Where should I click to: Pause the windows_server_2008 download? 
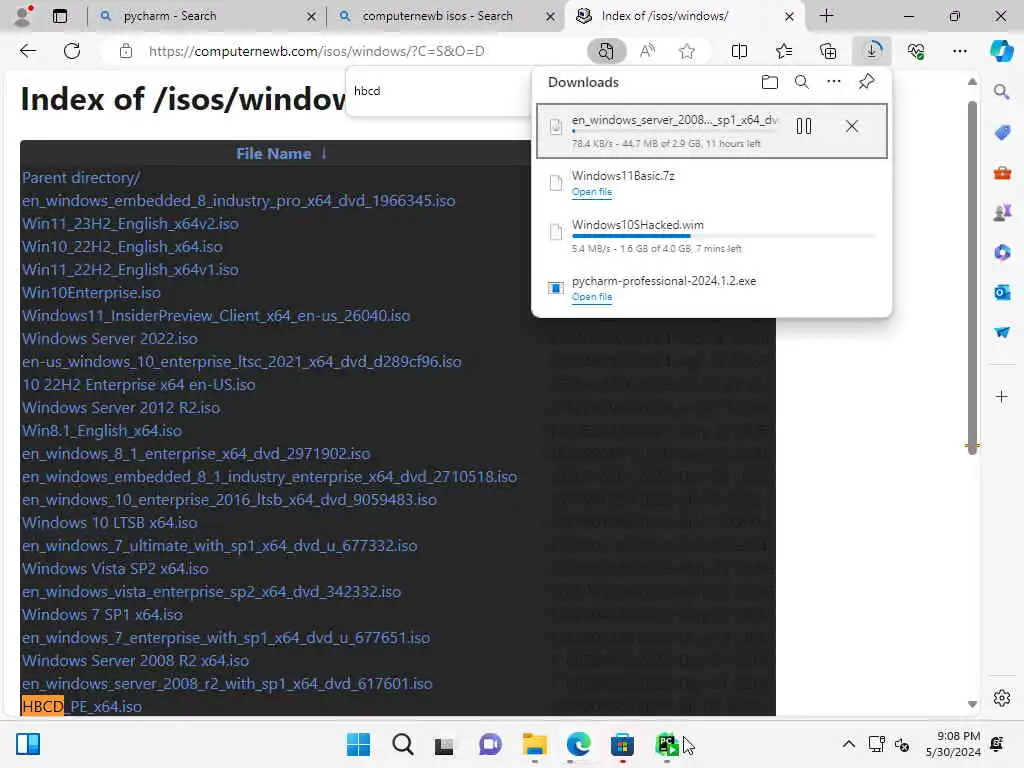click(x=804, y=126)
